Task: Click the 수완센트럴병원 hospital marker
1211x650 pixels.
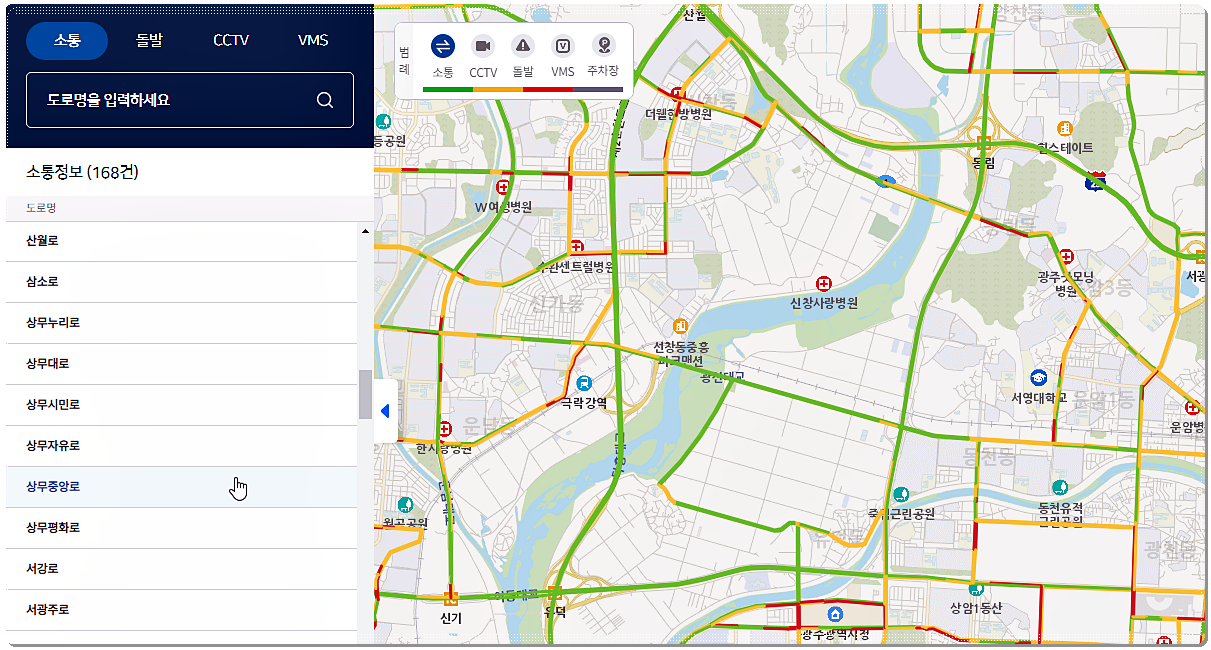Action: pyautogui.click(x=576, y=246)
